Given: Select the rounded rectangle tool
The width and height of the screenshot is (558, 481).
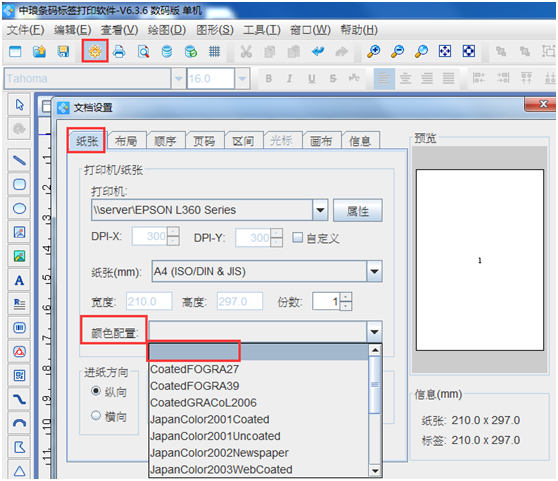Looking at the screenshot, I should tap(19, 184).
